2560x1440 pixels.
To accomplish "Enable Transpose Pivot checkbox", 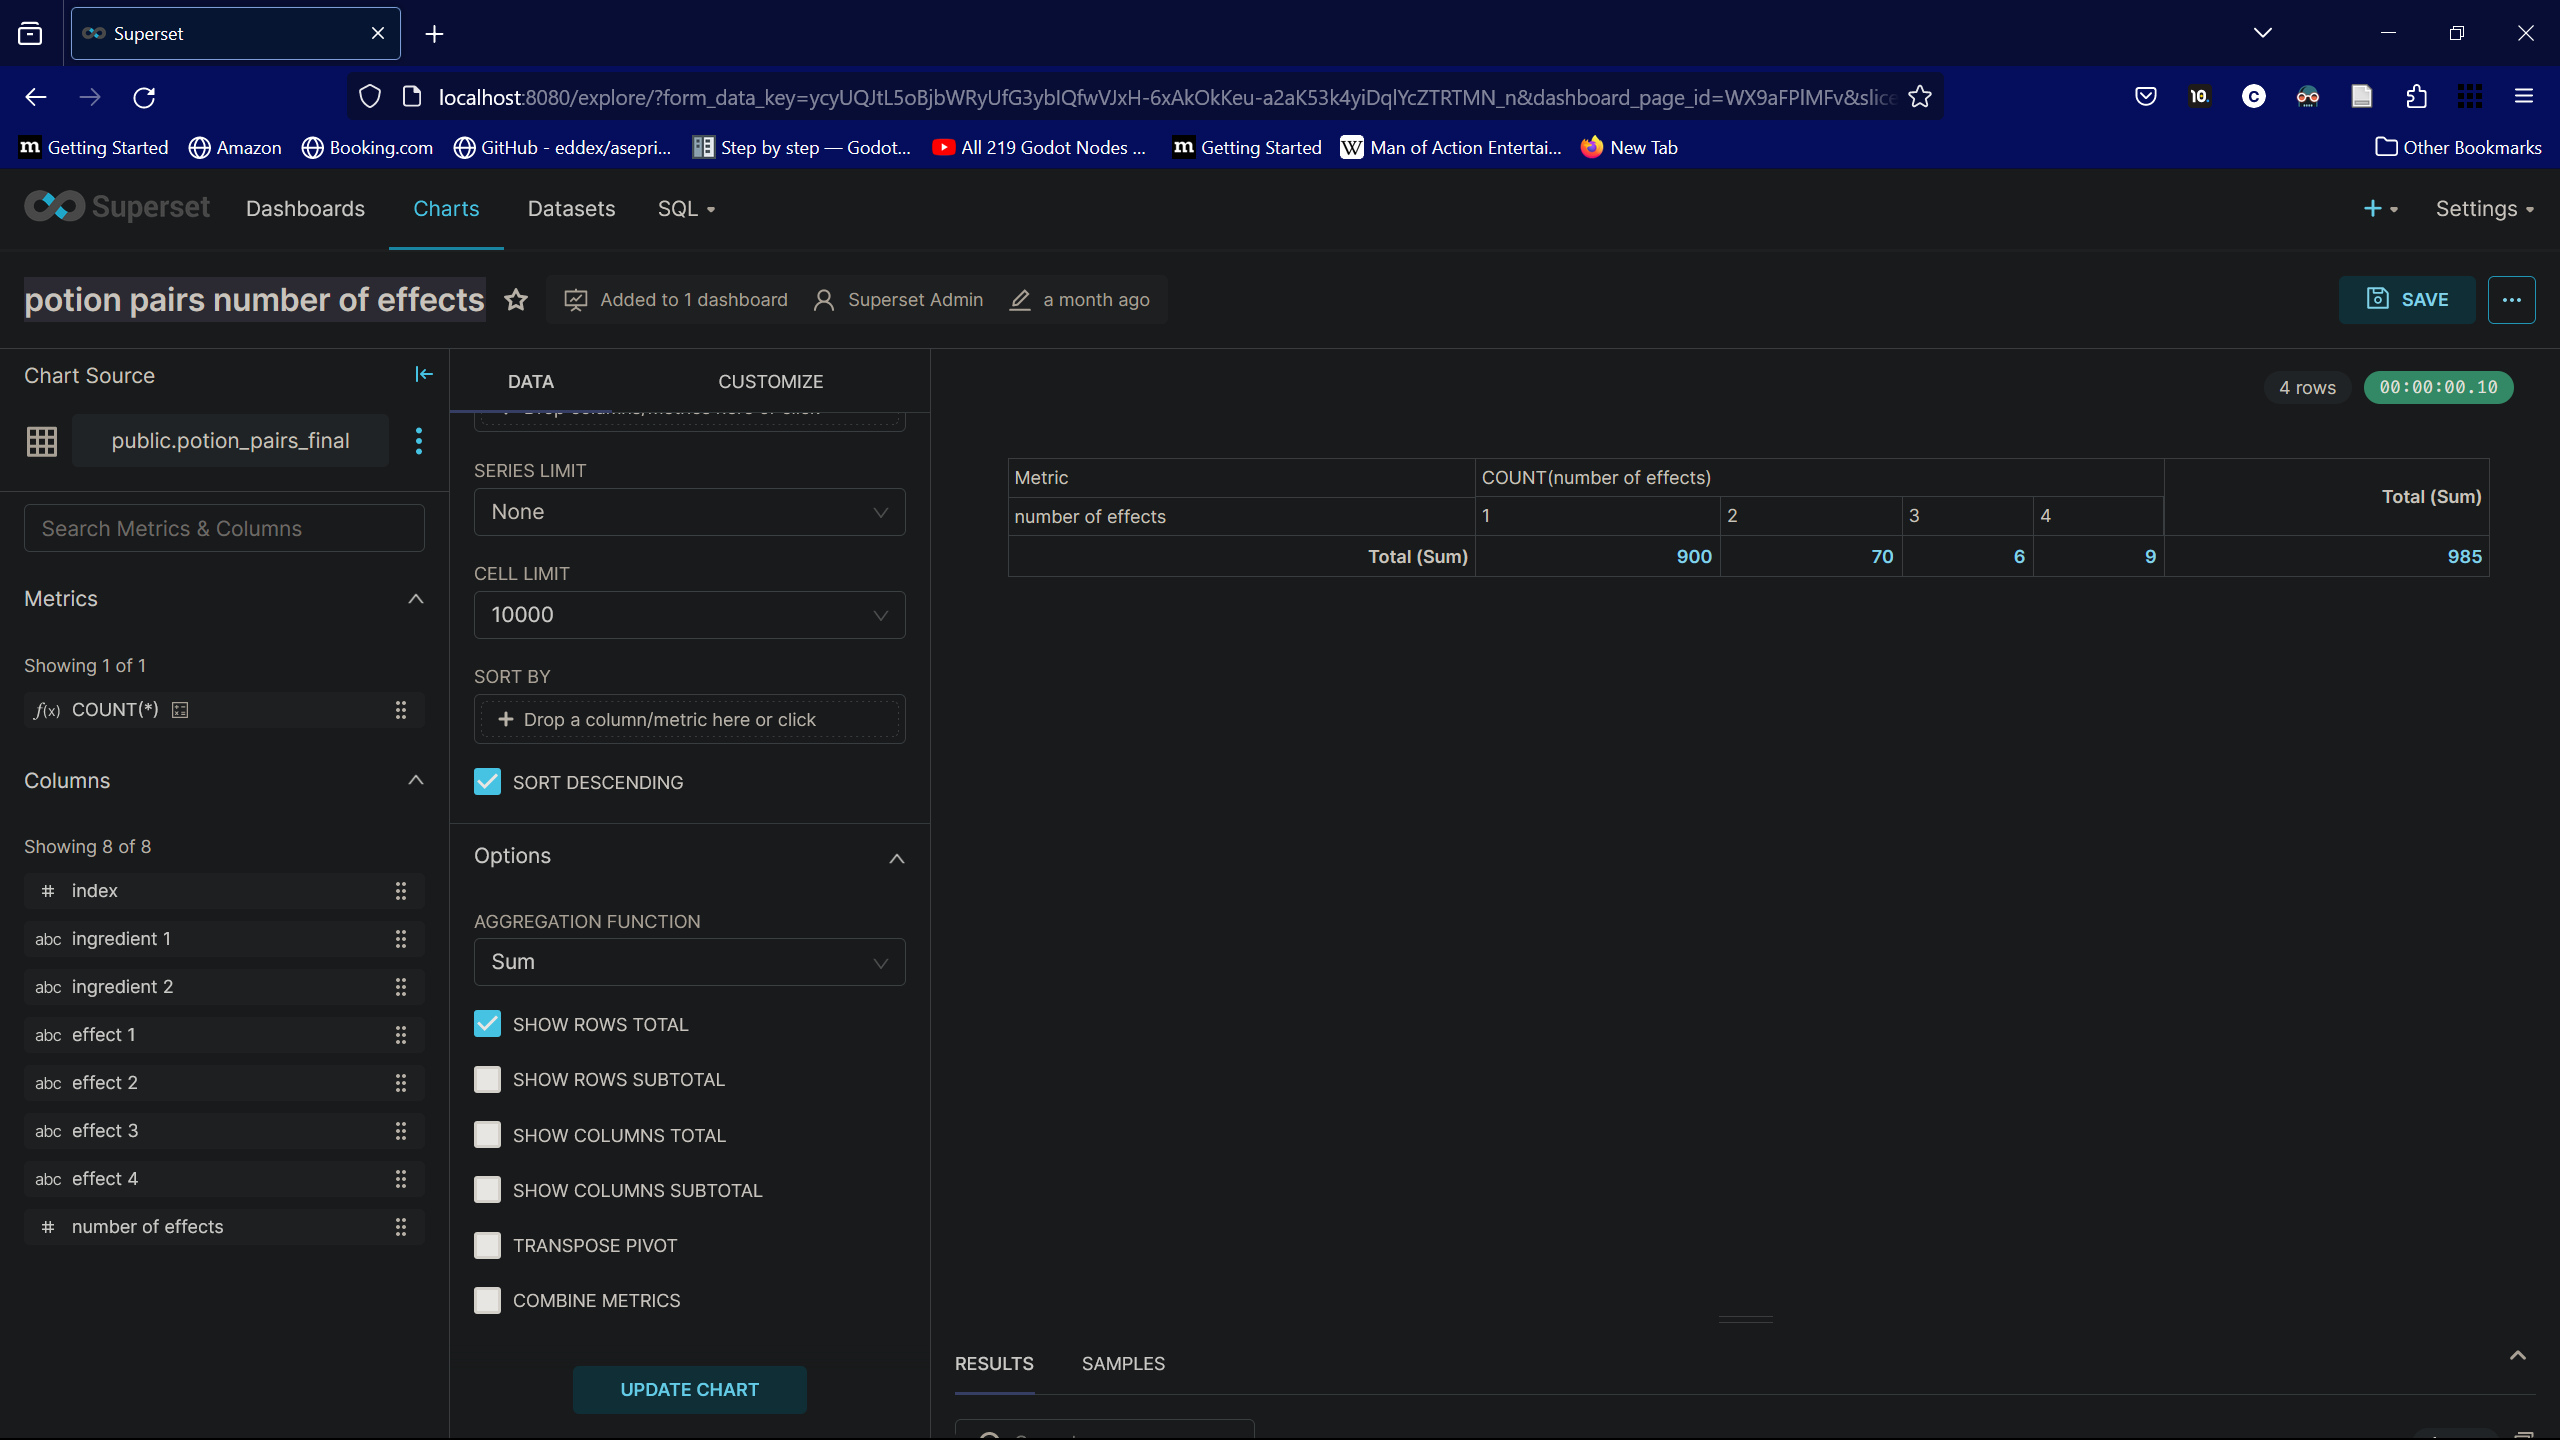I will pyautogui.click(x=487, y=1245).
